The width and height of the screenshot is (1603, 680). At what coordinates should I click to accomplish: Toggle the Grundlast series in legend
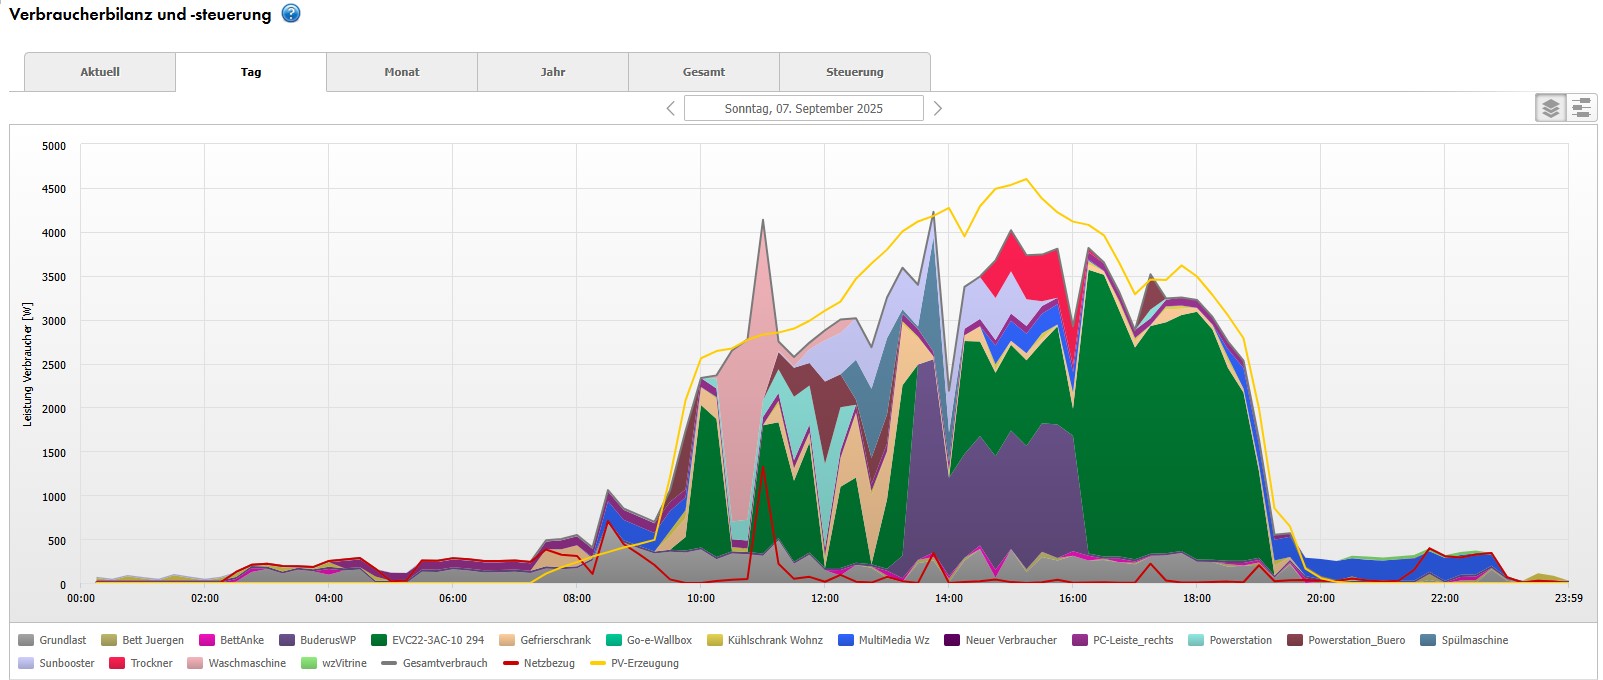pyautogui.click(x=62, y=640)
